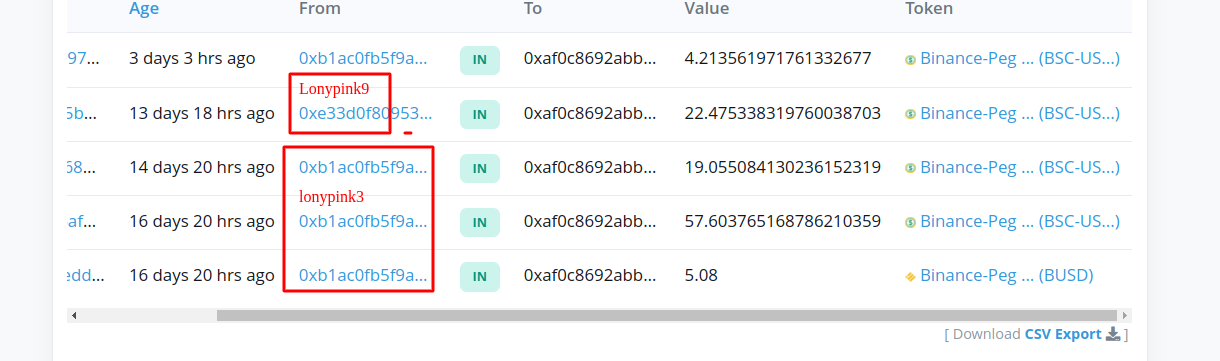Select To address in 14 days 20 hrs row
This screenshot has height=361, width=1220.
click(590, 167)
